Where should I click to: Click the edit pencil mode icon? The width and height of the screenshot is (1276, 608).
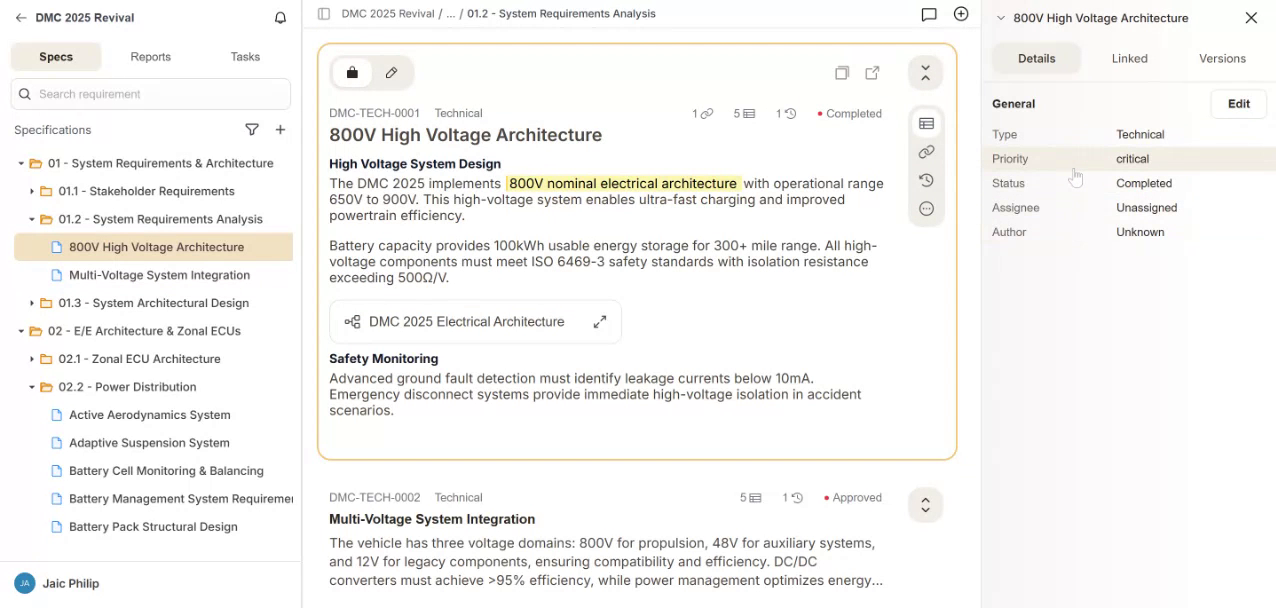click(391, 73)
